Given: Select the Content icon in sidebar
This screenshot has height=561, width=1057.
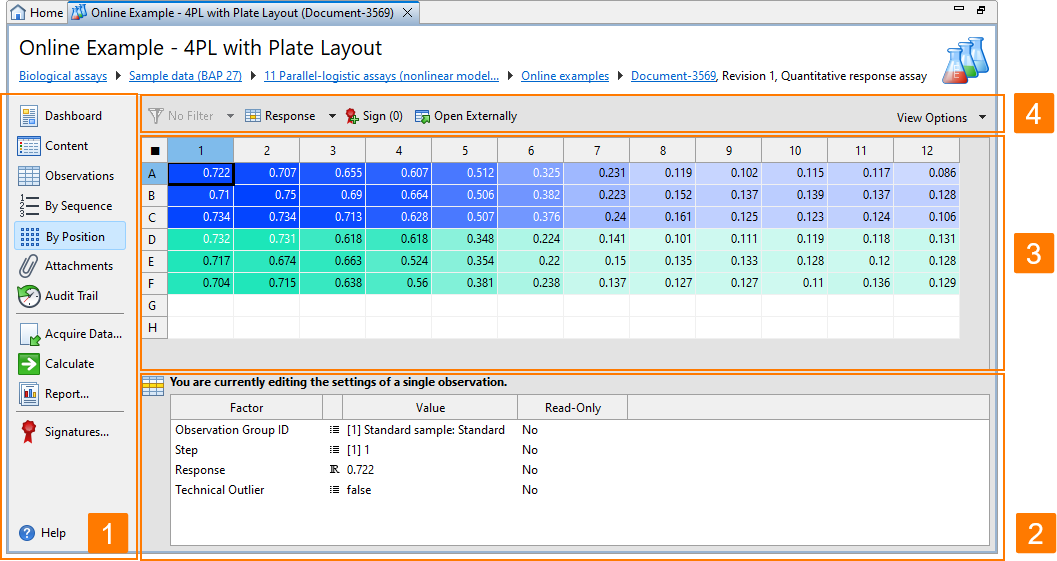Looking at the screenshot, I should pyautogui.click(x=28, y=146).
